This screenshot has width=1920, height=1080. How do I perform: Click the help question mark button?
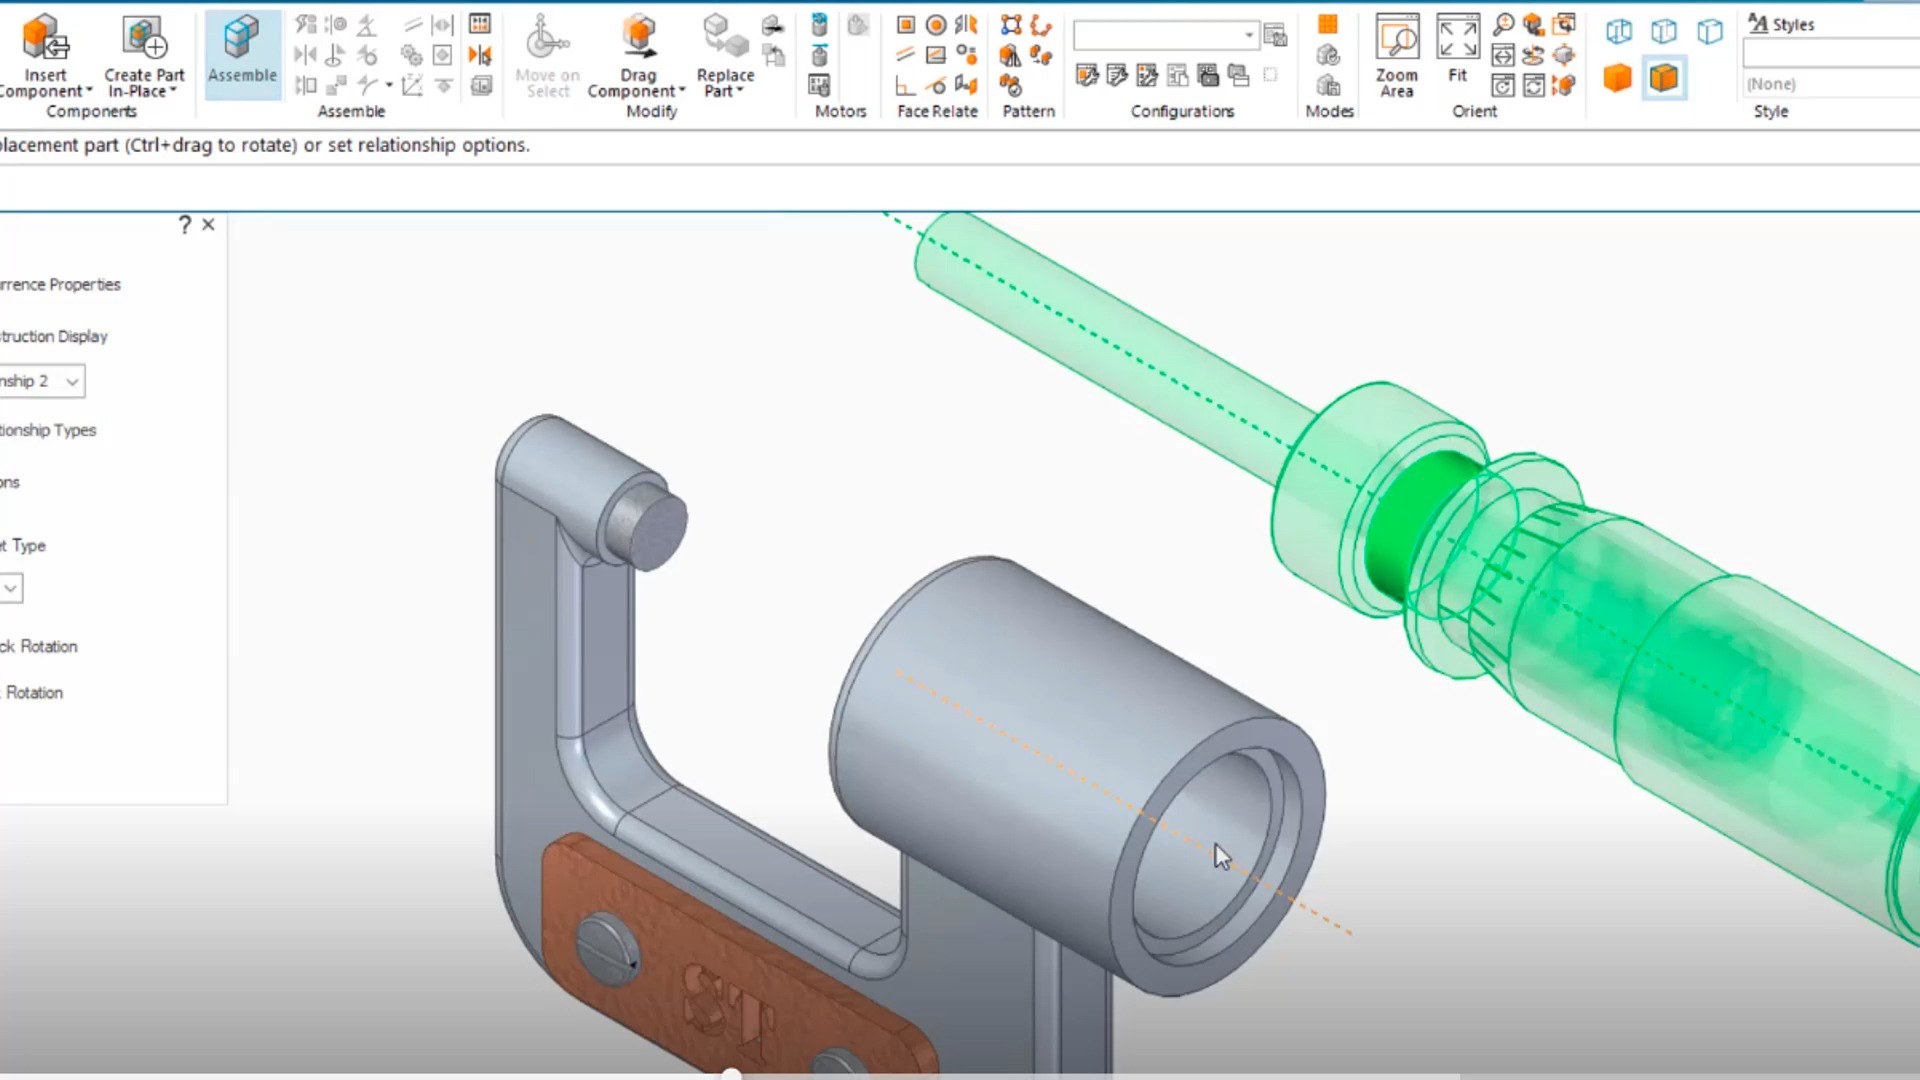point(184,225)
